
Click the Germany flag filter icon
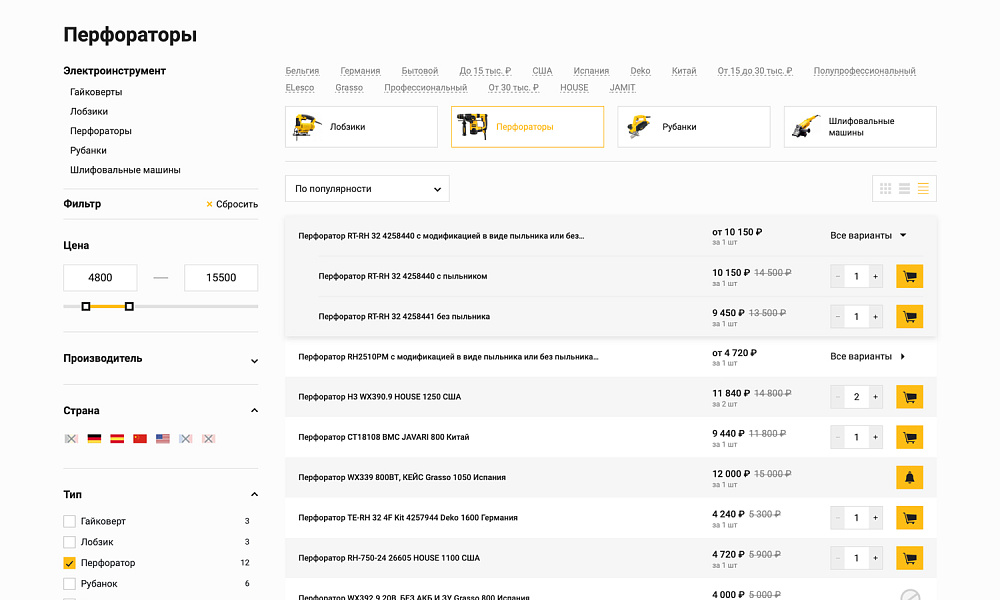coord(93,437)
